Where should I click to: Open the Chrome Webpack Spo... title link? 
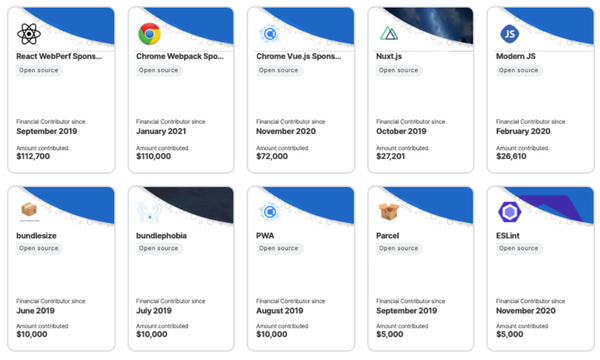point(180,56)
